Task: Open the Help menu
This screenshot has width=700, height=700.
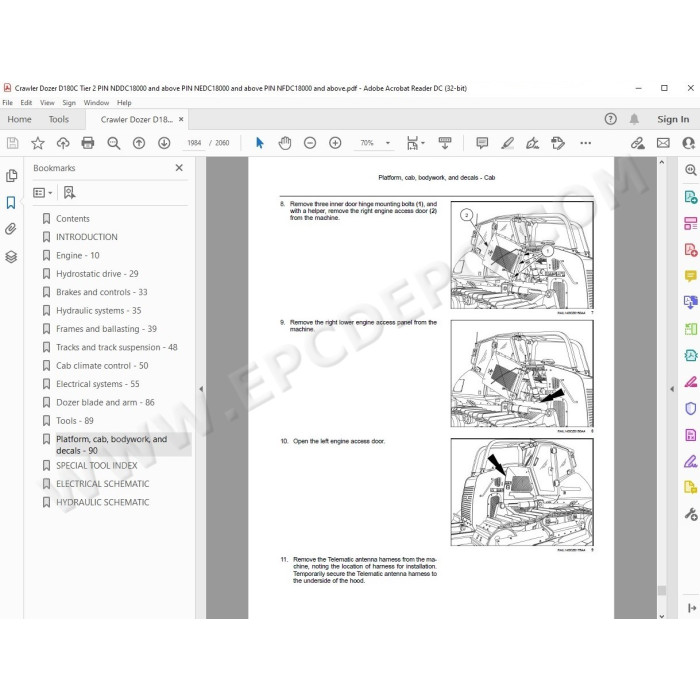Action: pos(124,103)
